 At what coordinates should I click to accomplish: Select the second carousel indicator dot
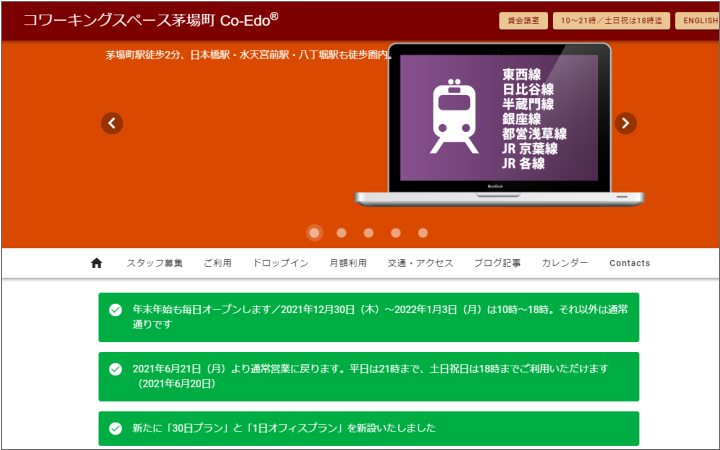pyautogui.click(x=341, y=233)
